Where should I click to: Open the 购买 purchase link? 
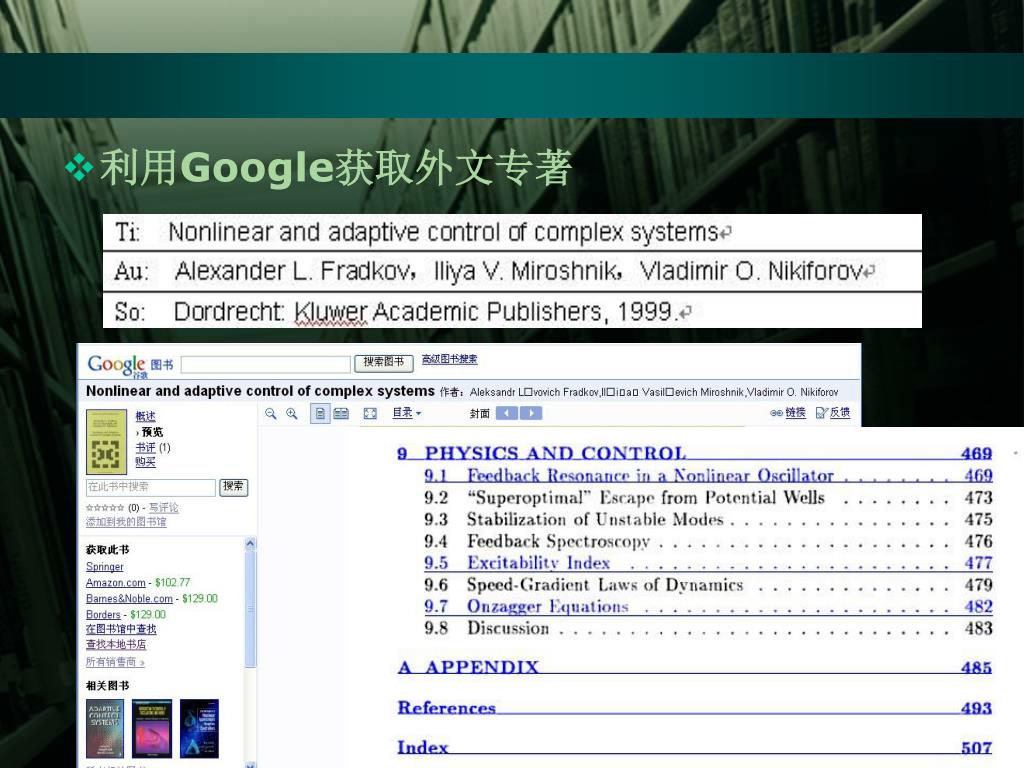pos(146,462)
